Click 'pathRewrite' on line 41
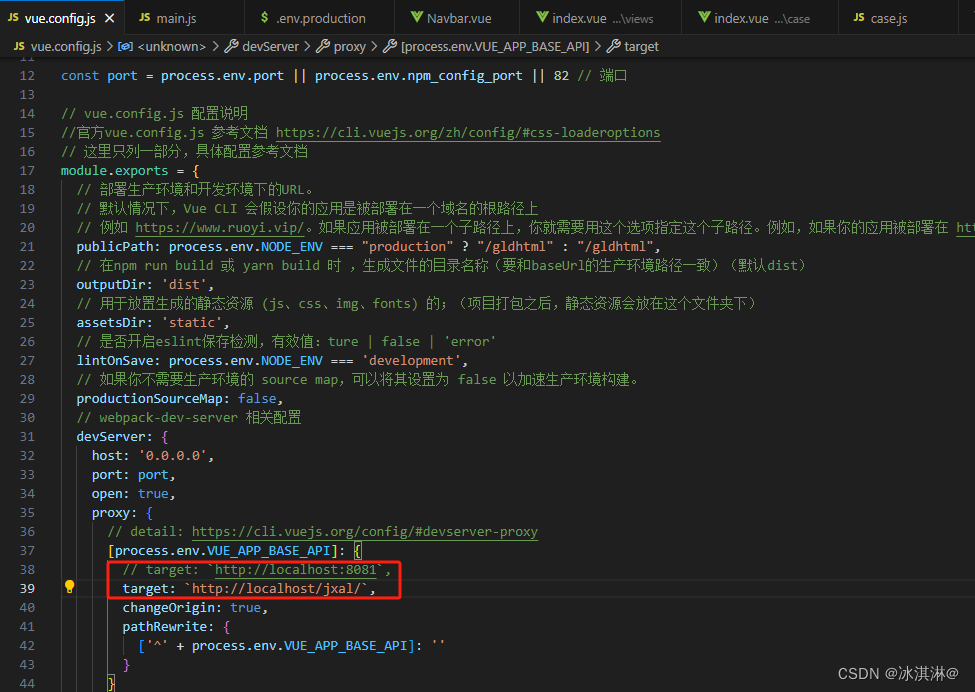The height and width of the screenshot is (692, 975). click(165, 627)
